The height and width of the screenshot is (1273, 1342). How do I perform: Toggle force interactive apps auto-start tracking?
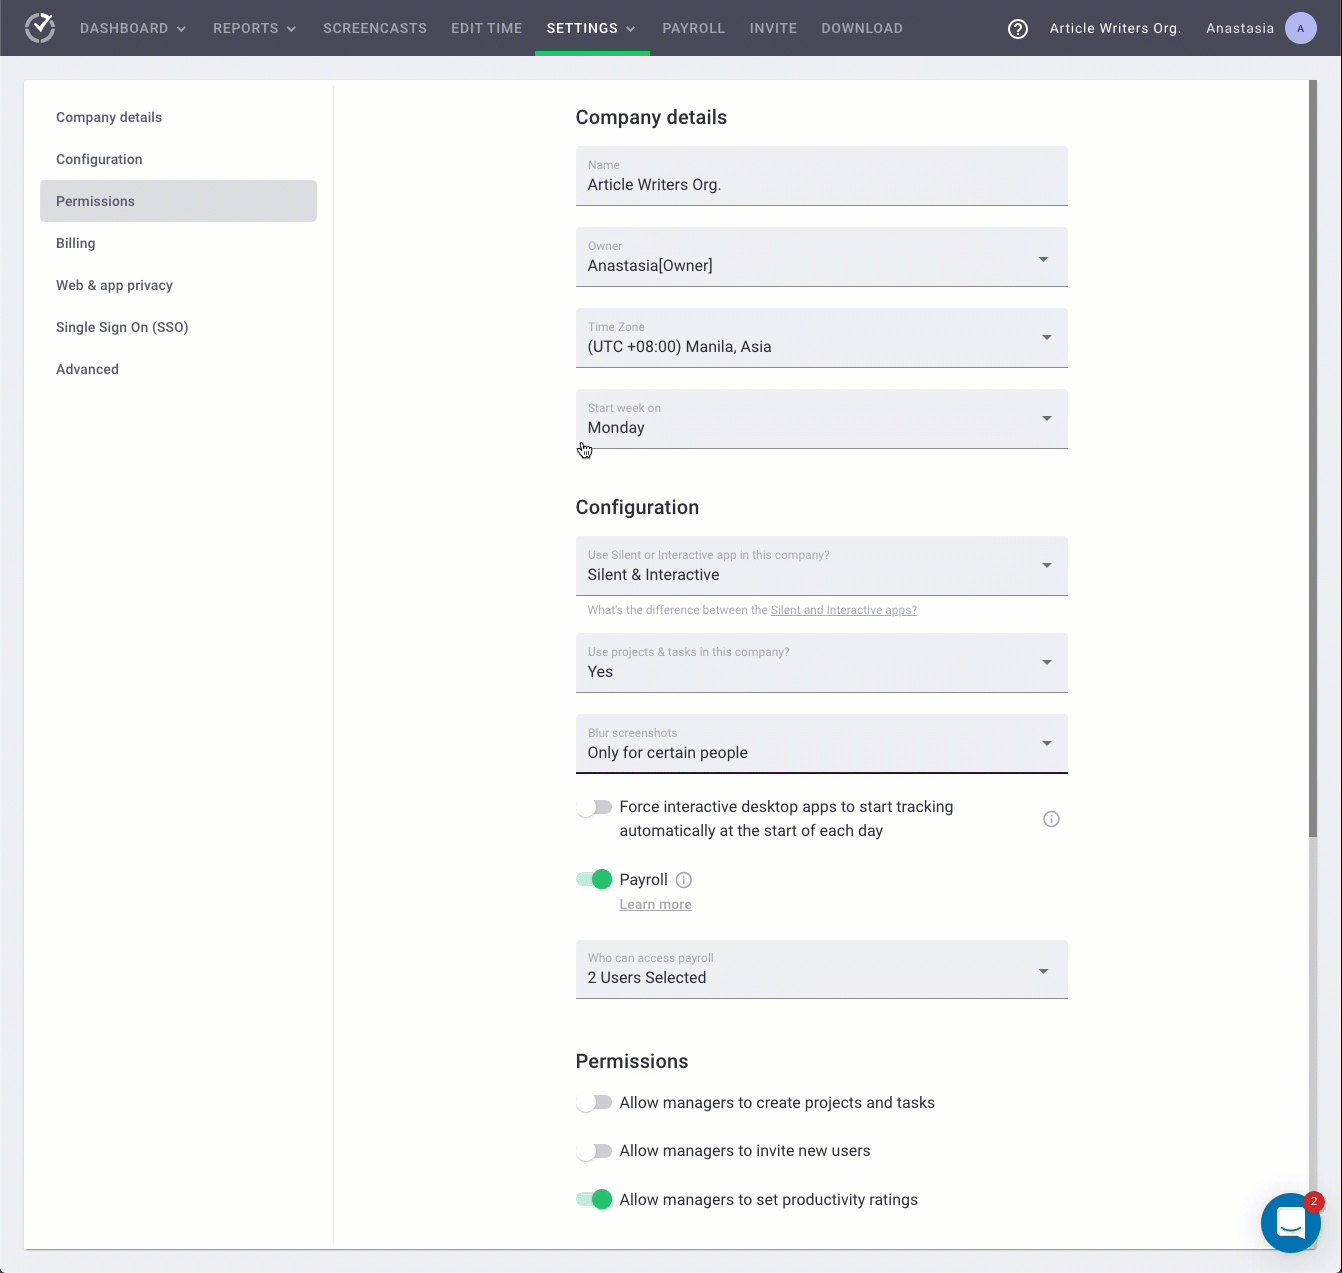click(x=594, y=807)
